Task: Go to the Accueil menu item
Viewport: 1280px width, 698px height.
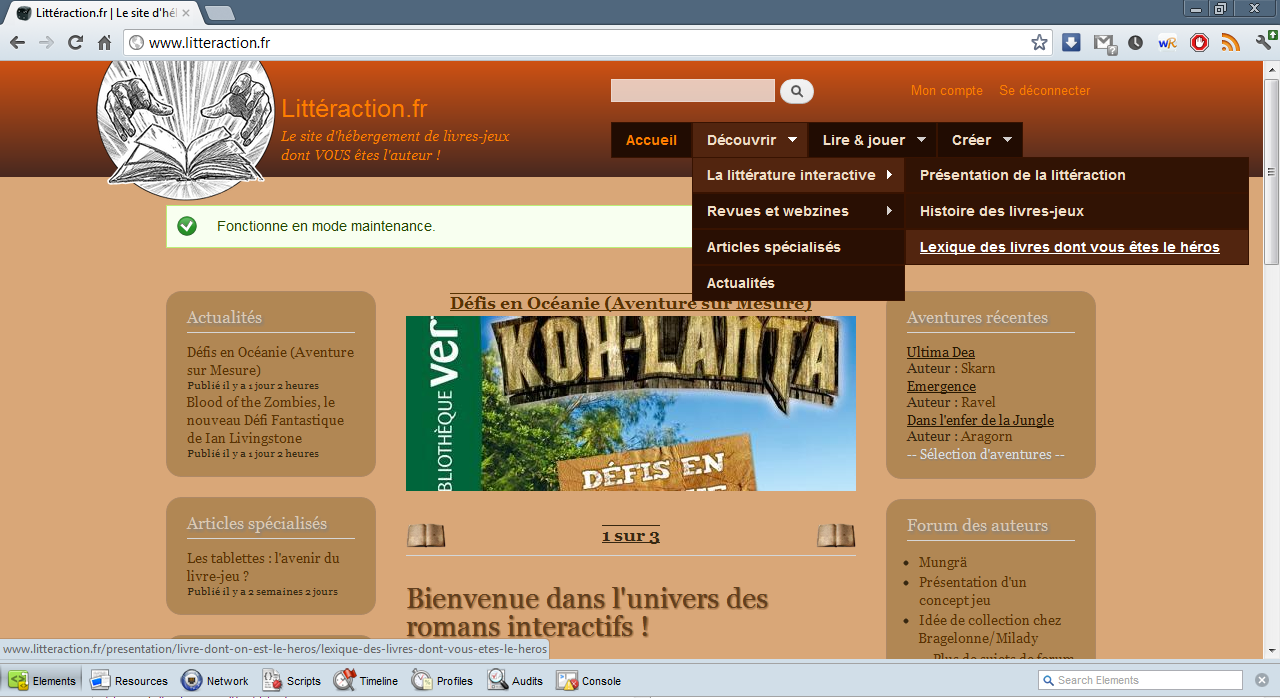Action: pos(651,140)
